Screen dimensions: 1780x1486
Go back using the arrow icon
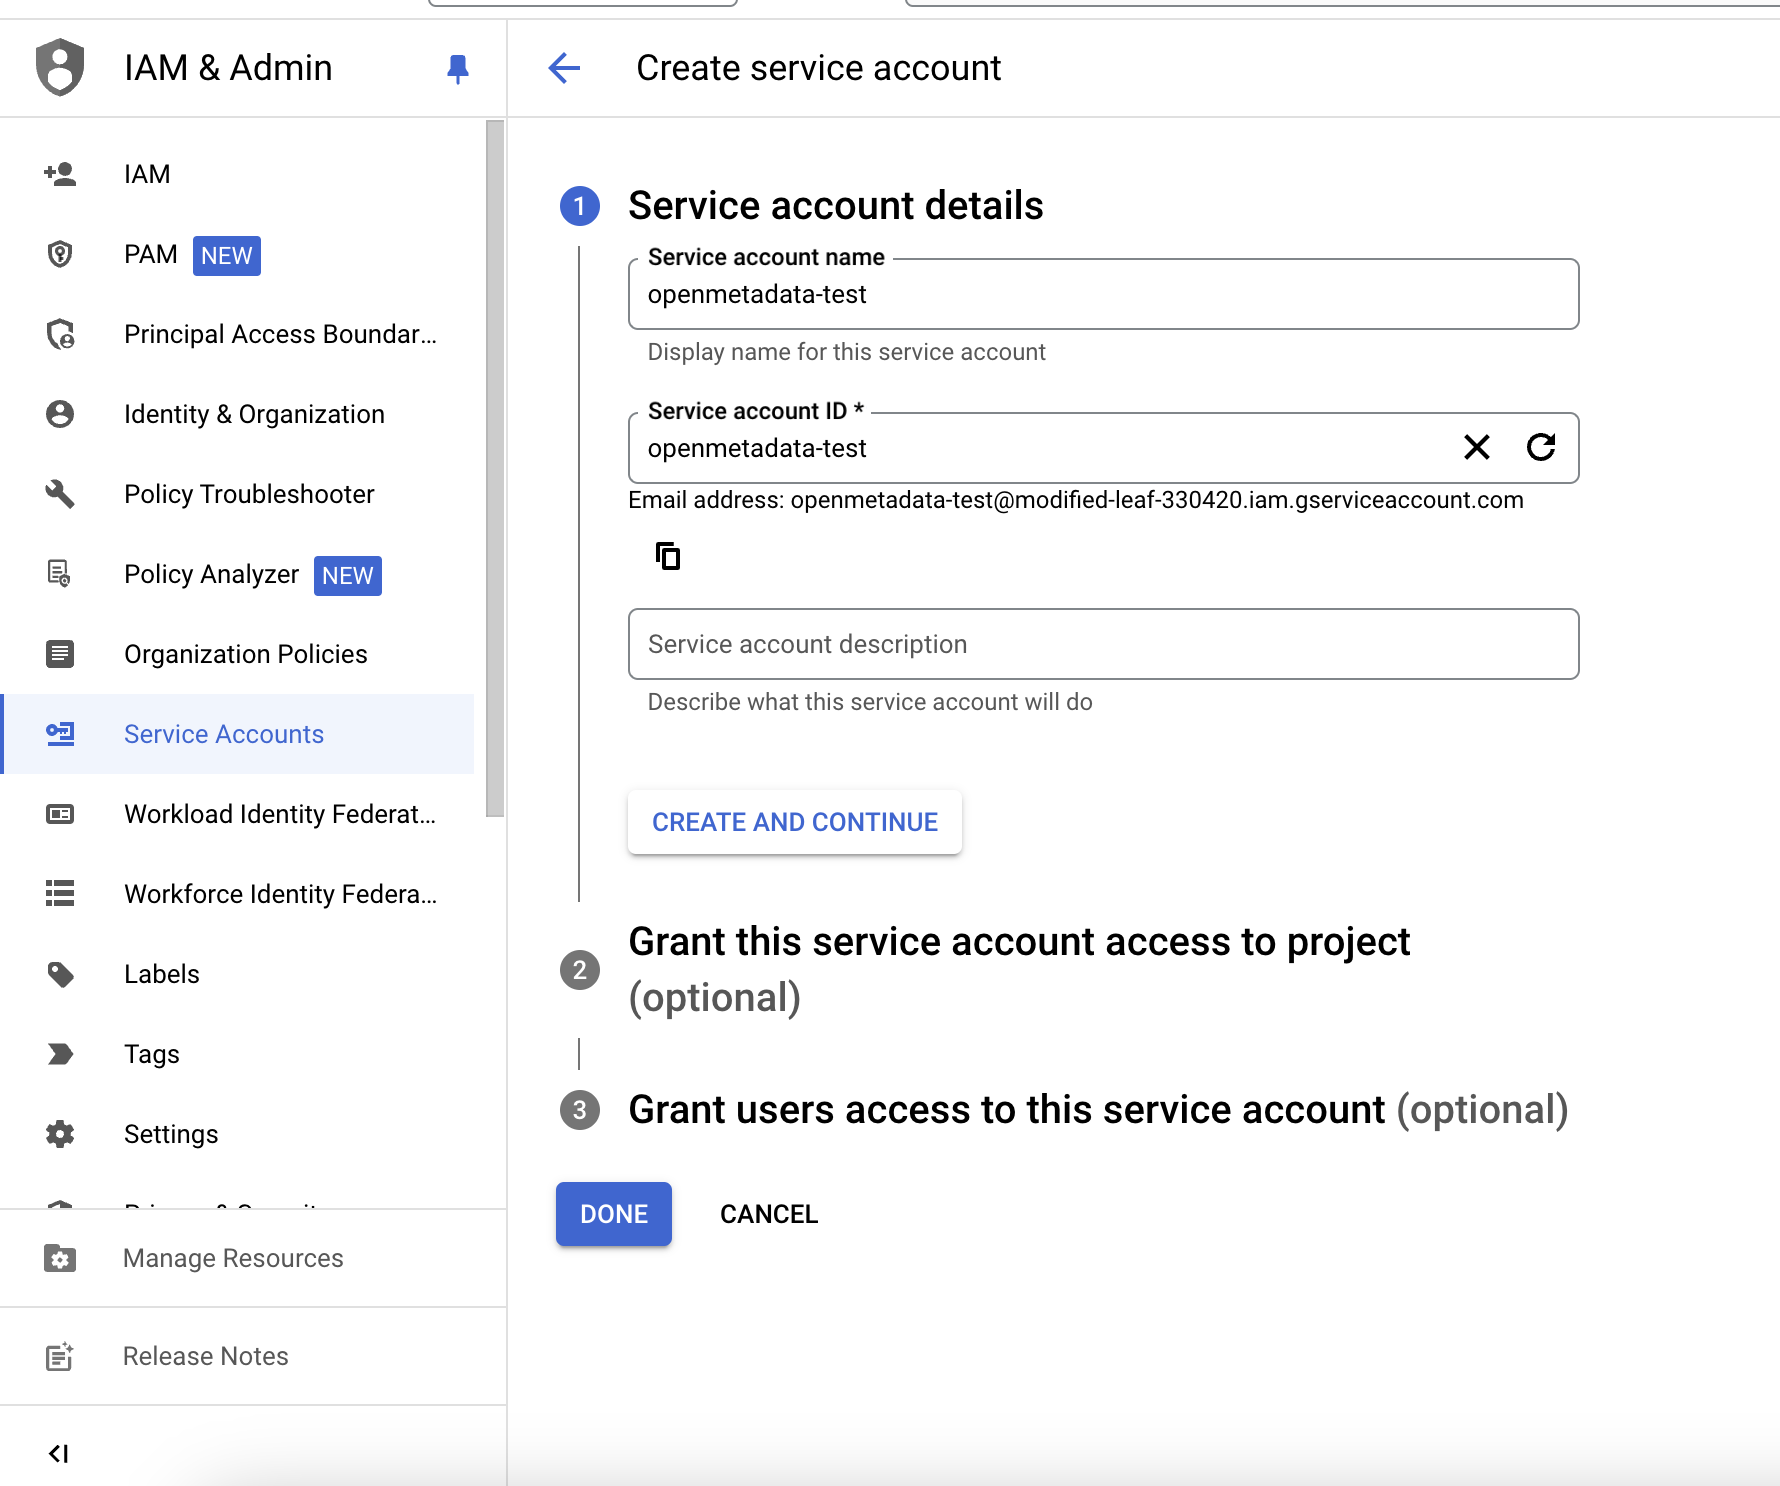point(565,68)
